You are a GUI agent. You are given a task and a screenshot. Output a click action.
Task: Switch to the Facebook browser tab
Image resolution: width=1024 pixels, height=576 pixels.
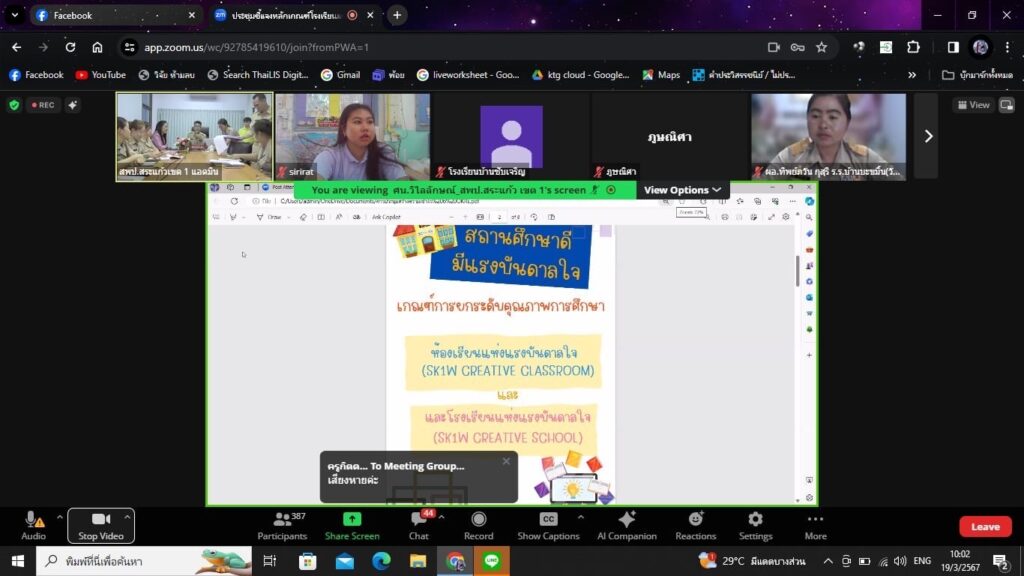[114, 15]
